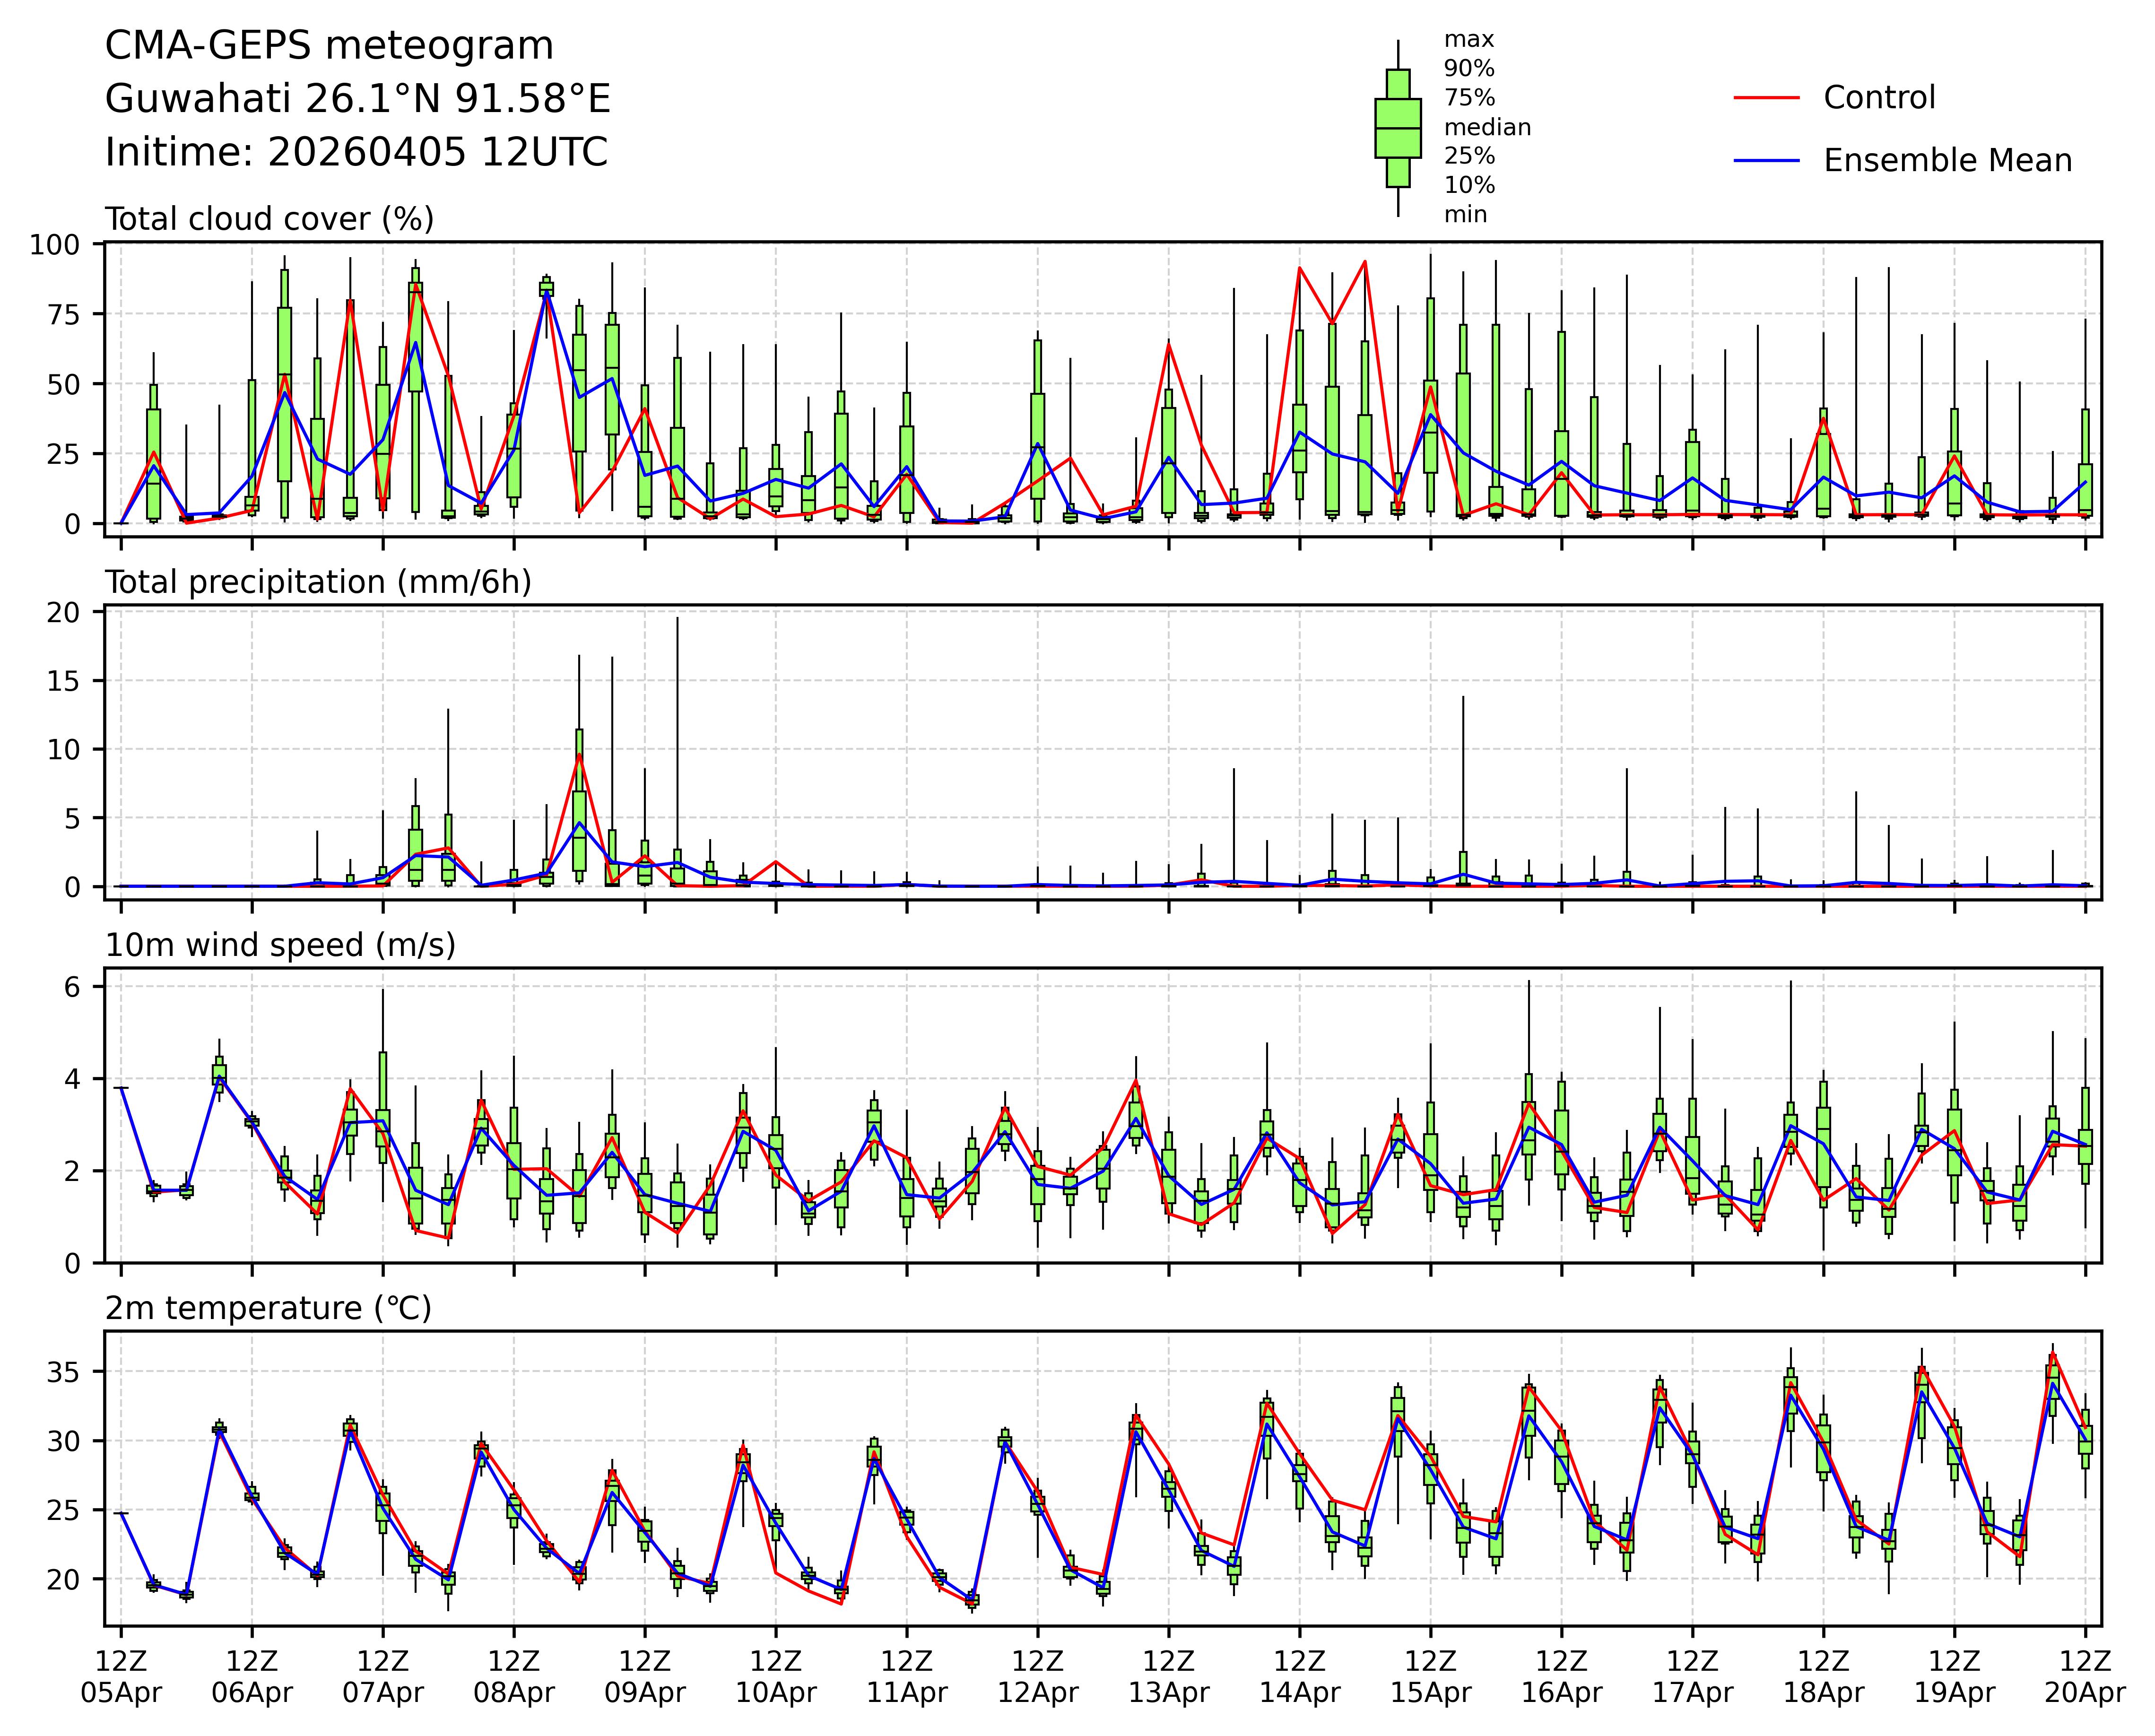Click the '12Z 05Apr' x-axis label

(121, 1677)
